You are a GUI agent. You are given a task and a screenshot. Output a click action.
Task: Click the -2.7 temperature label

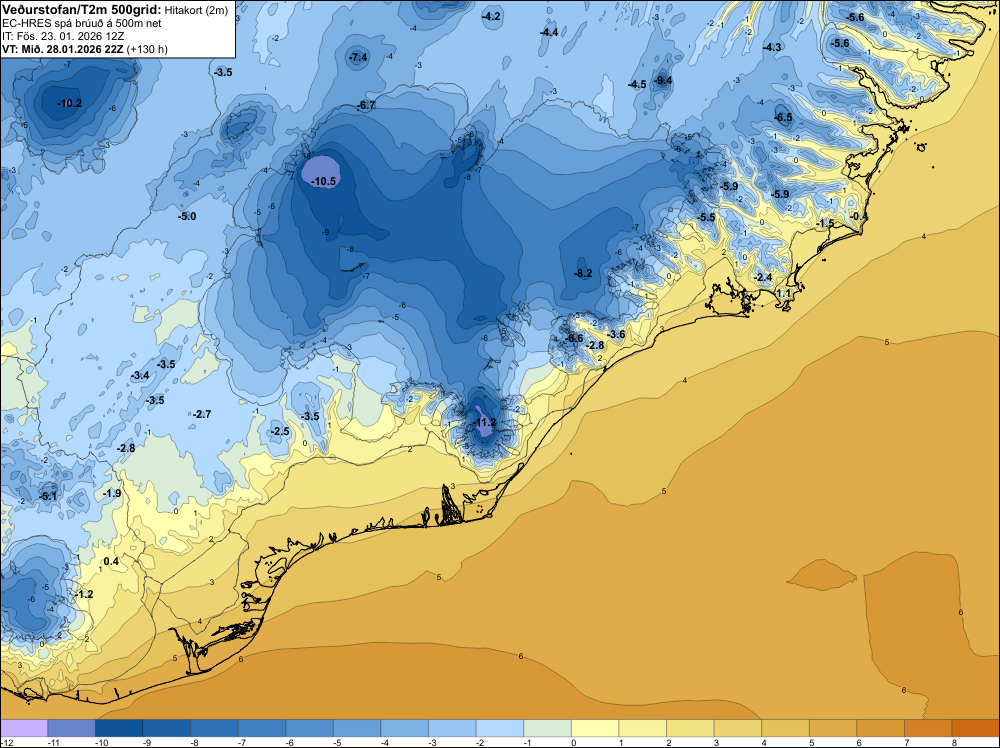click(202, 414)
